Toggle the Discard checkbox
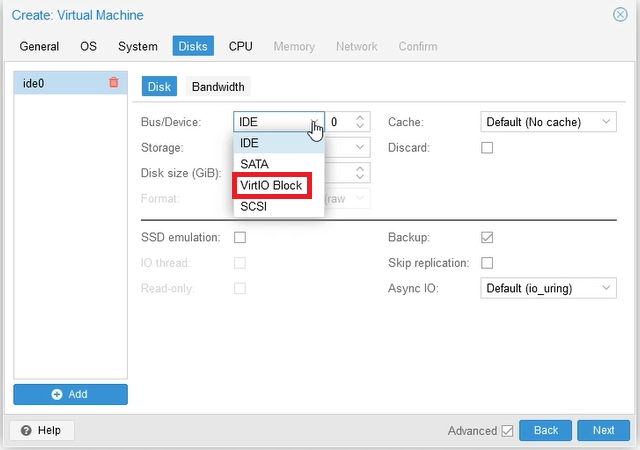Image resolution: width=640 pixels, height=450 pixels. [487, 148]
